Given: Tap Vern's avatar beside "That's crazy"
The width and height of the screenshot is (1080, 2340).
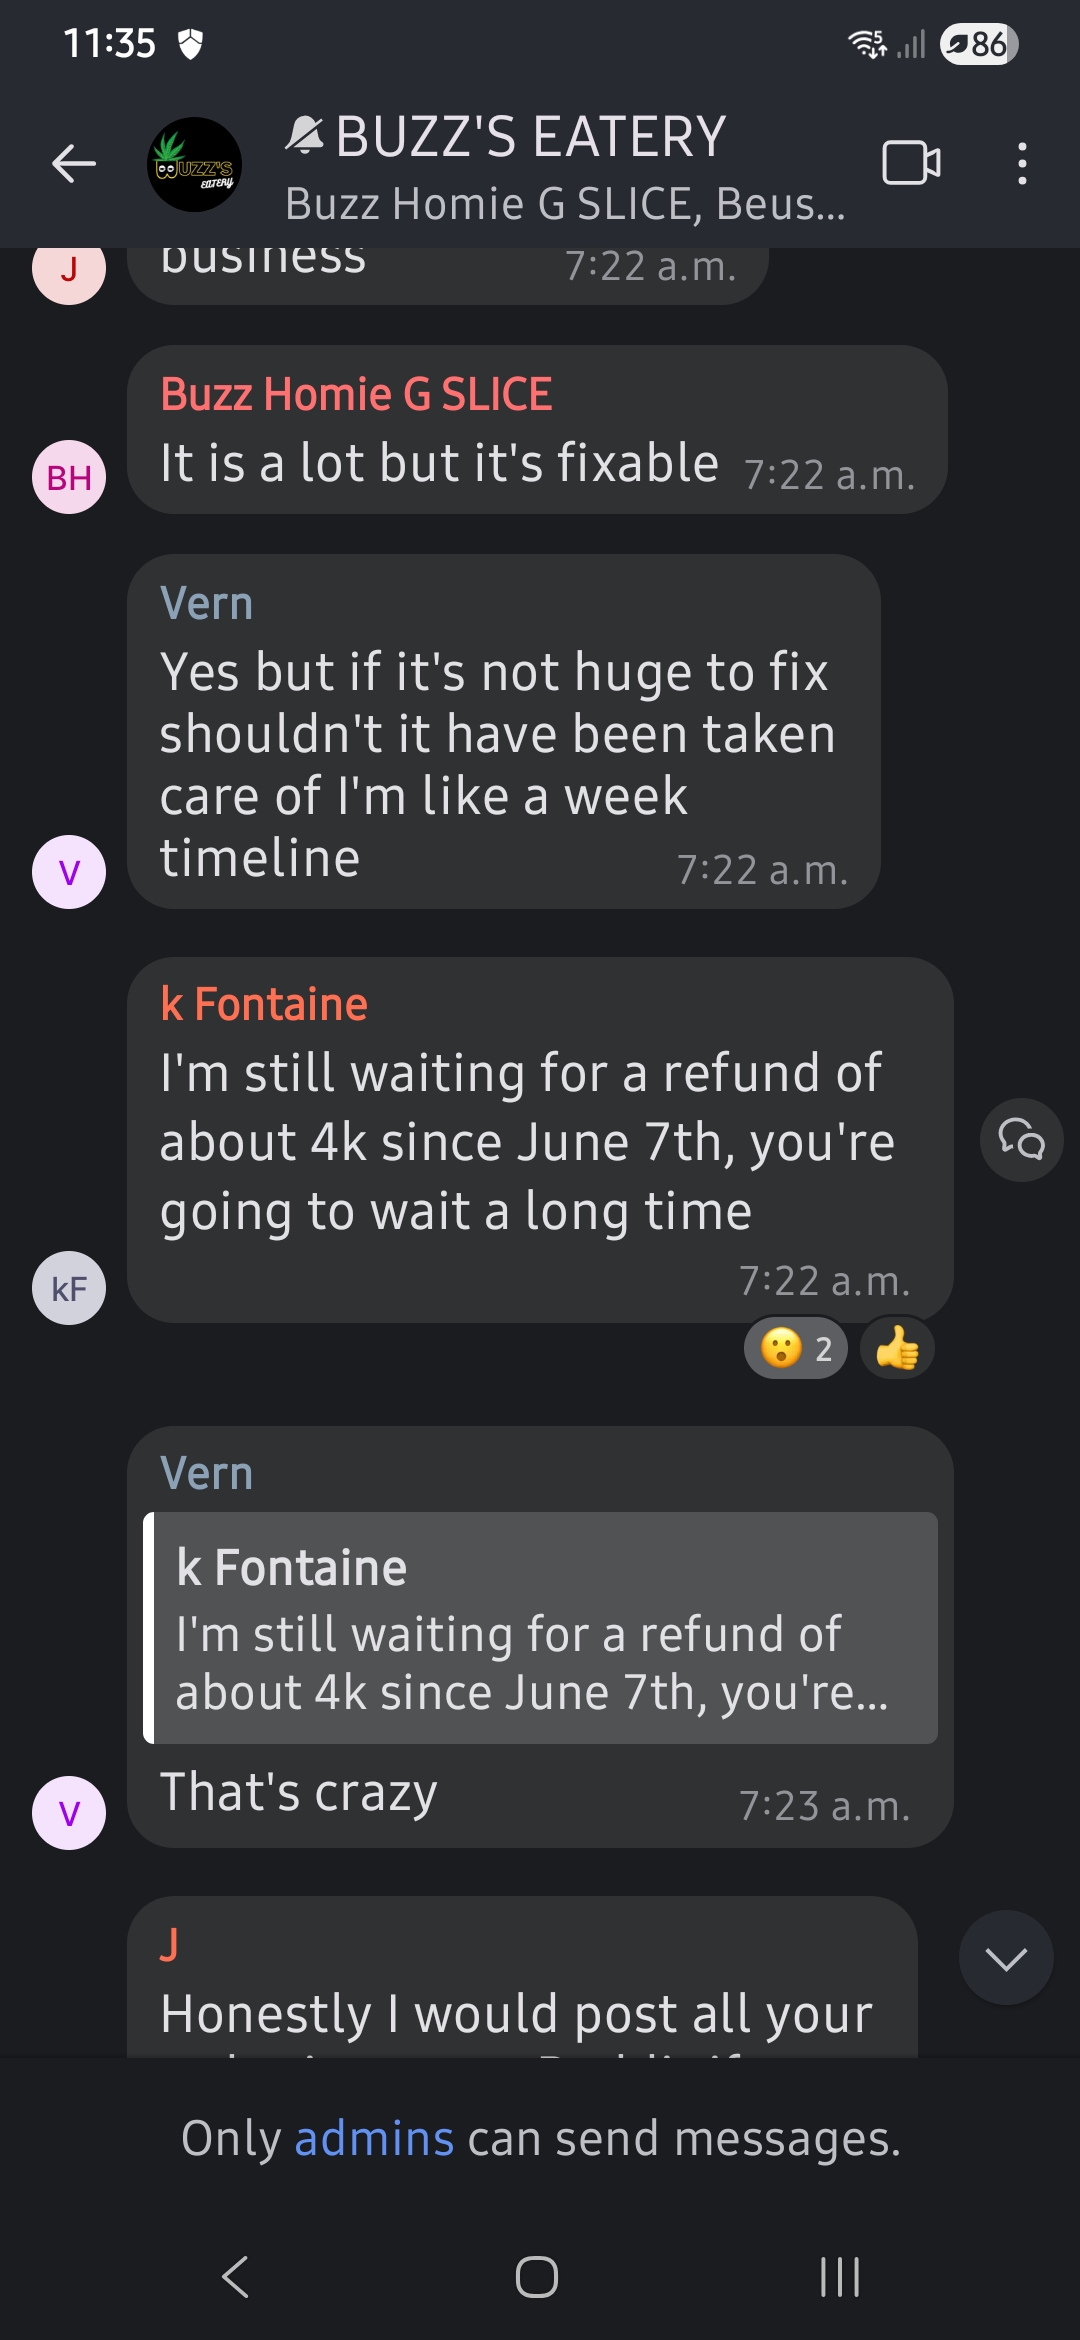Looking at the screenshot, I should (x=69, y=1813).
